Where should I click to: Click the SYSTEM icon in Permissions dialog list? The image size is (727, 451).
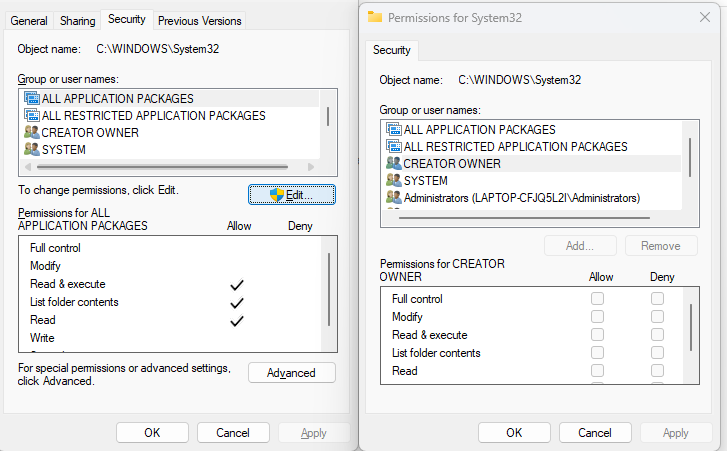click(x=393, y=181)
